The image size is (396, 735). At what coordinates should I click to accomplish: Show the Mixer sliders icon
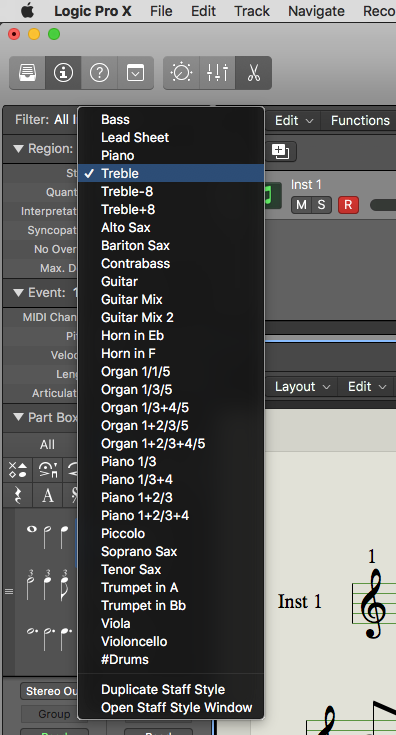[x=217, y=73]
